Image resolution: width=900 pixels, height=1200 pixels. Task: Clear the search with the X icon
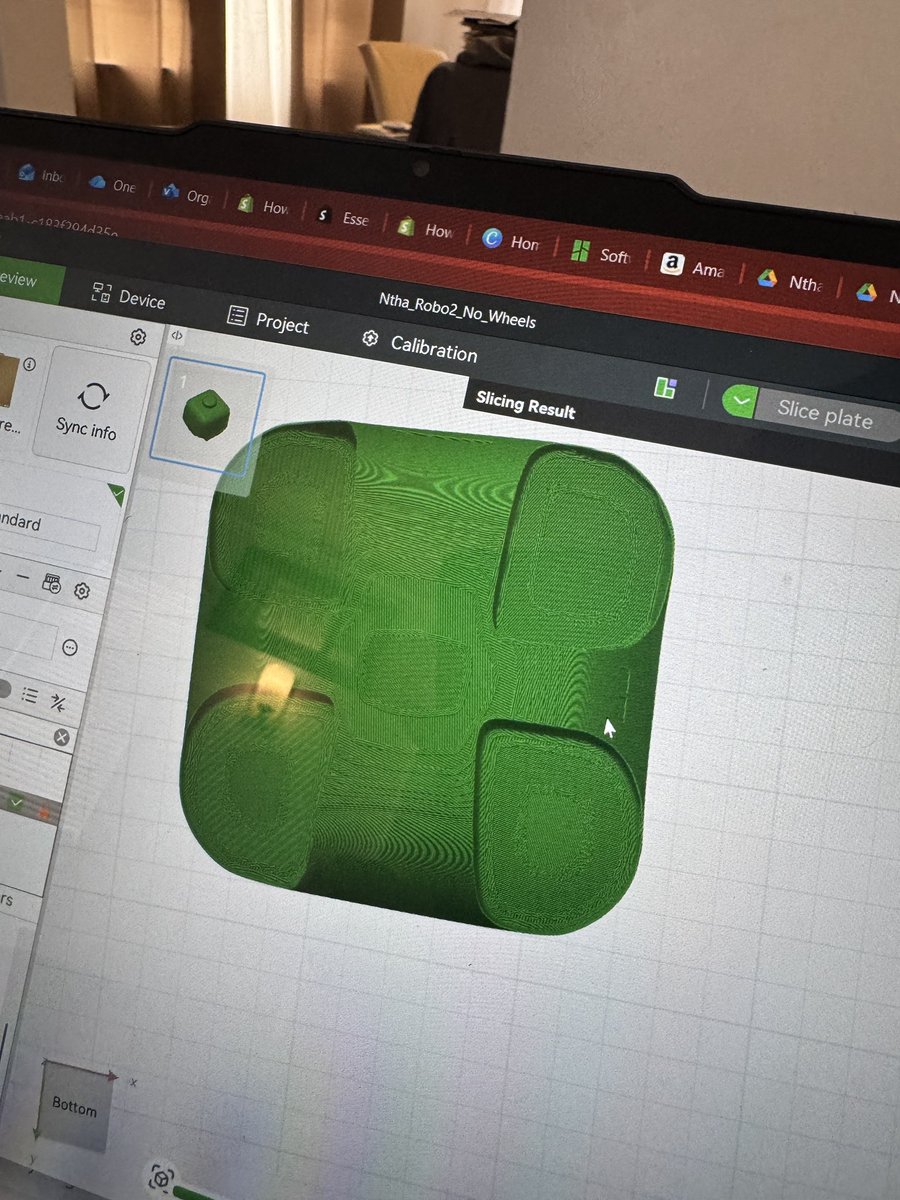click(62, 737)
